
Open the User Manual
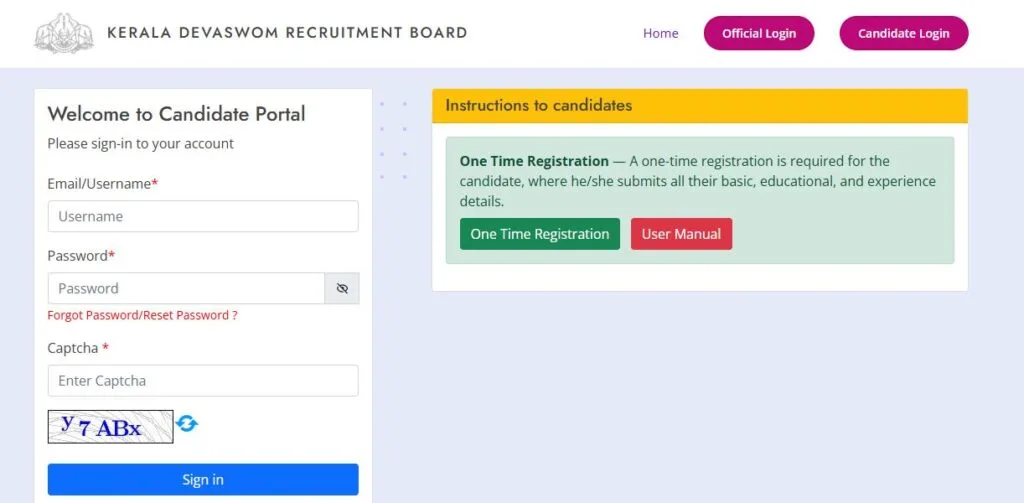681,234
